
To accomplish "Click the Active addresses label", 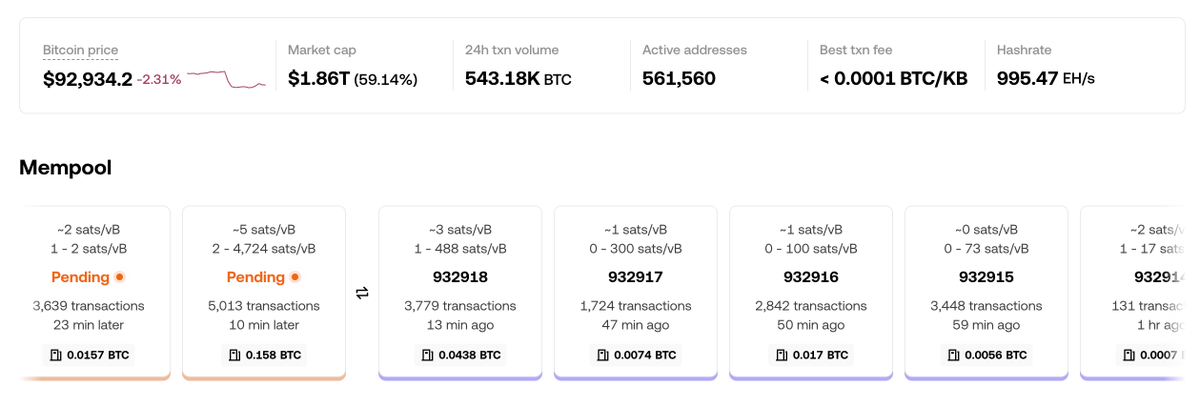I will 694,50.
